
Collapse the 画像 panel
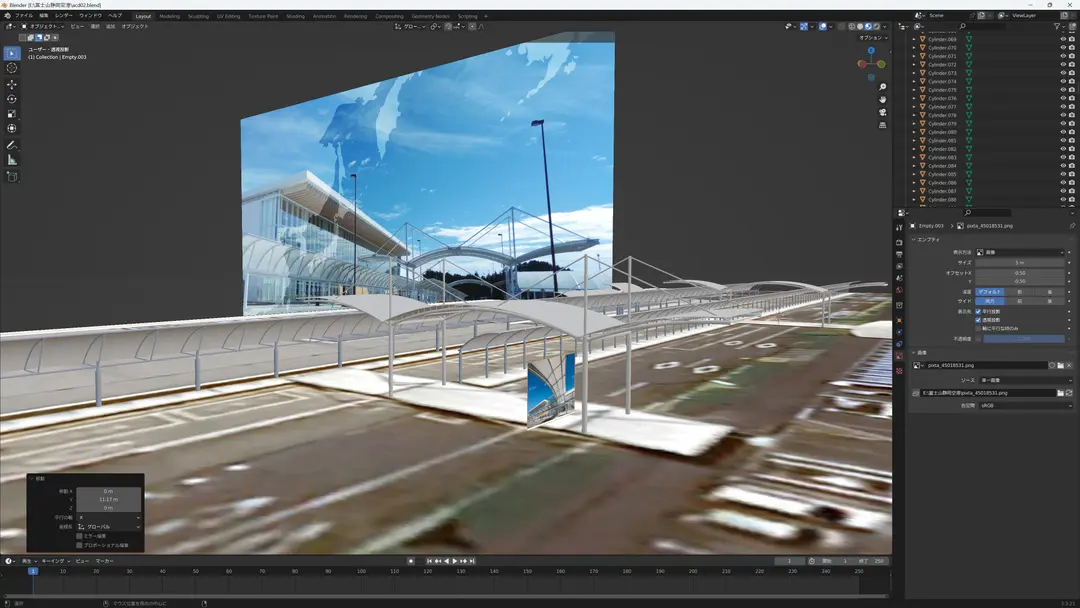913,353
